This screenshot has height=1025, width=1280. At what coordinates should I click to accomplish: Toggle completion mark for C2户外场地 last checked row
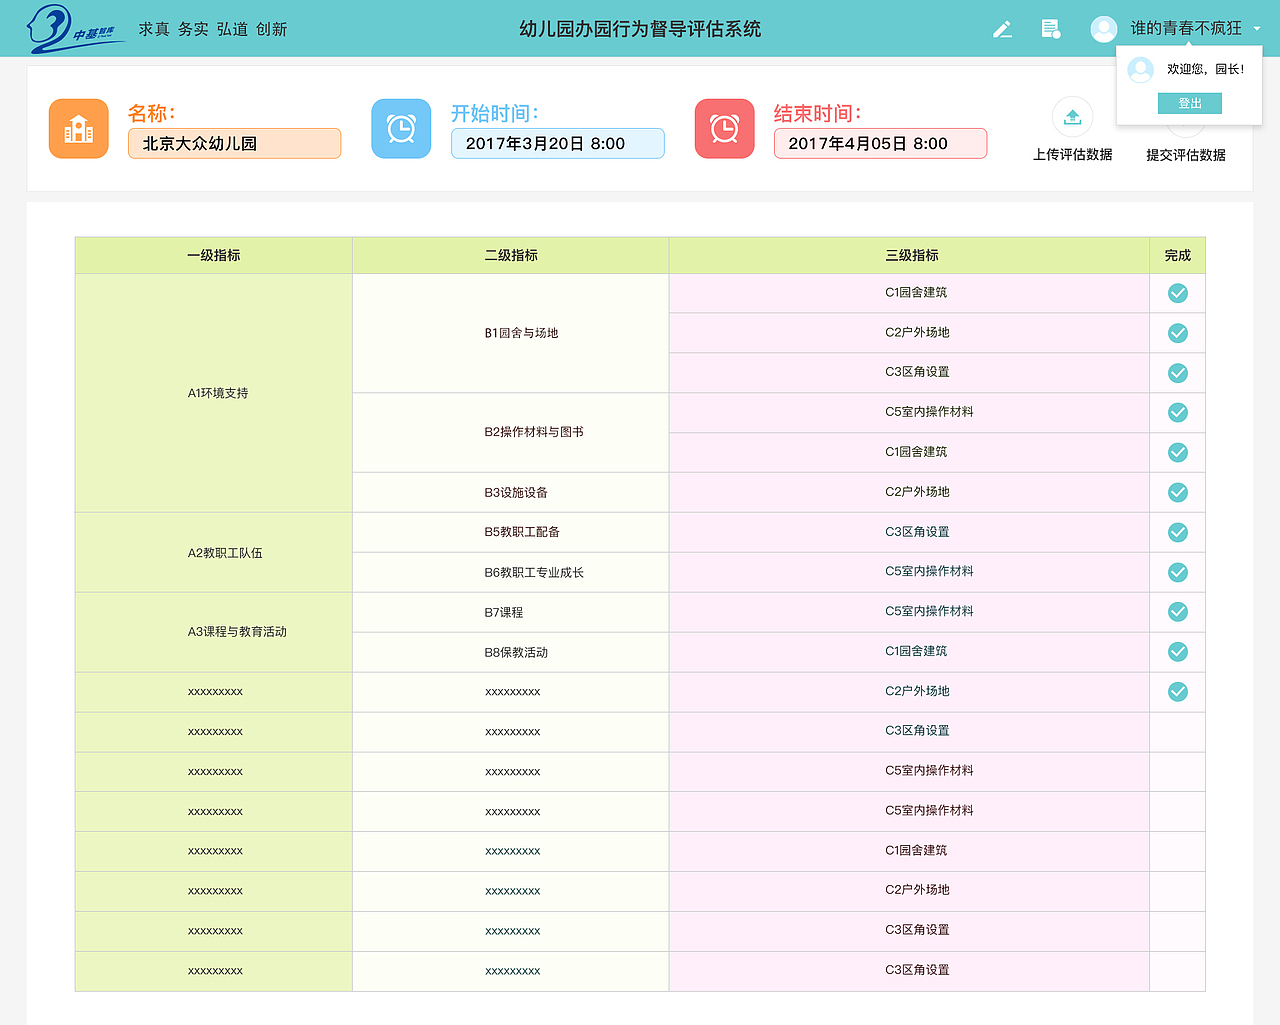click(x=1177, y=691)
